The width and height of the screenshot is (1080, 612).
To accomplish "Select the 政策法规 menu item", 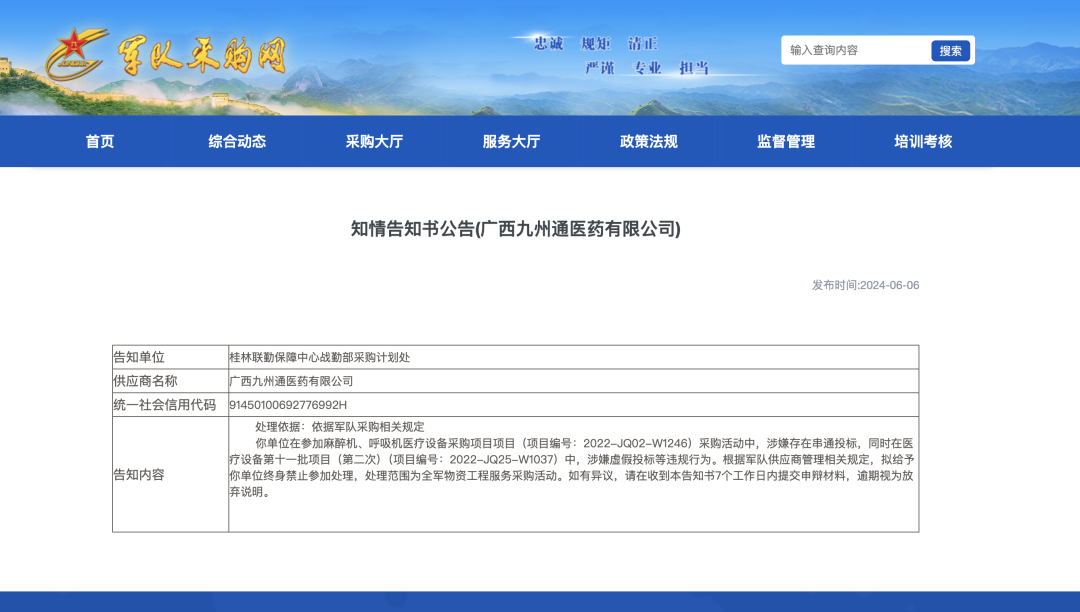I will point(648,142).
